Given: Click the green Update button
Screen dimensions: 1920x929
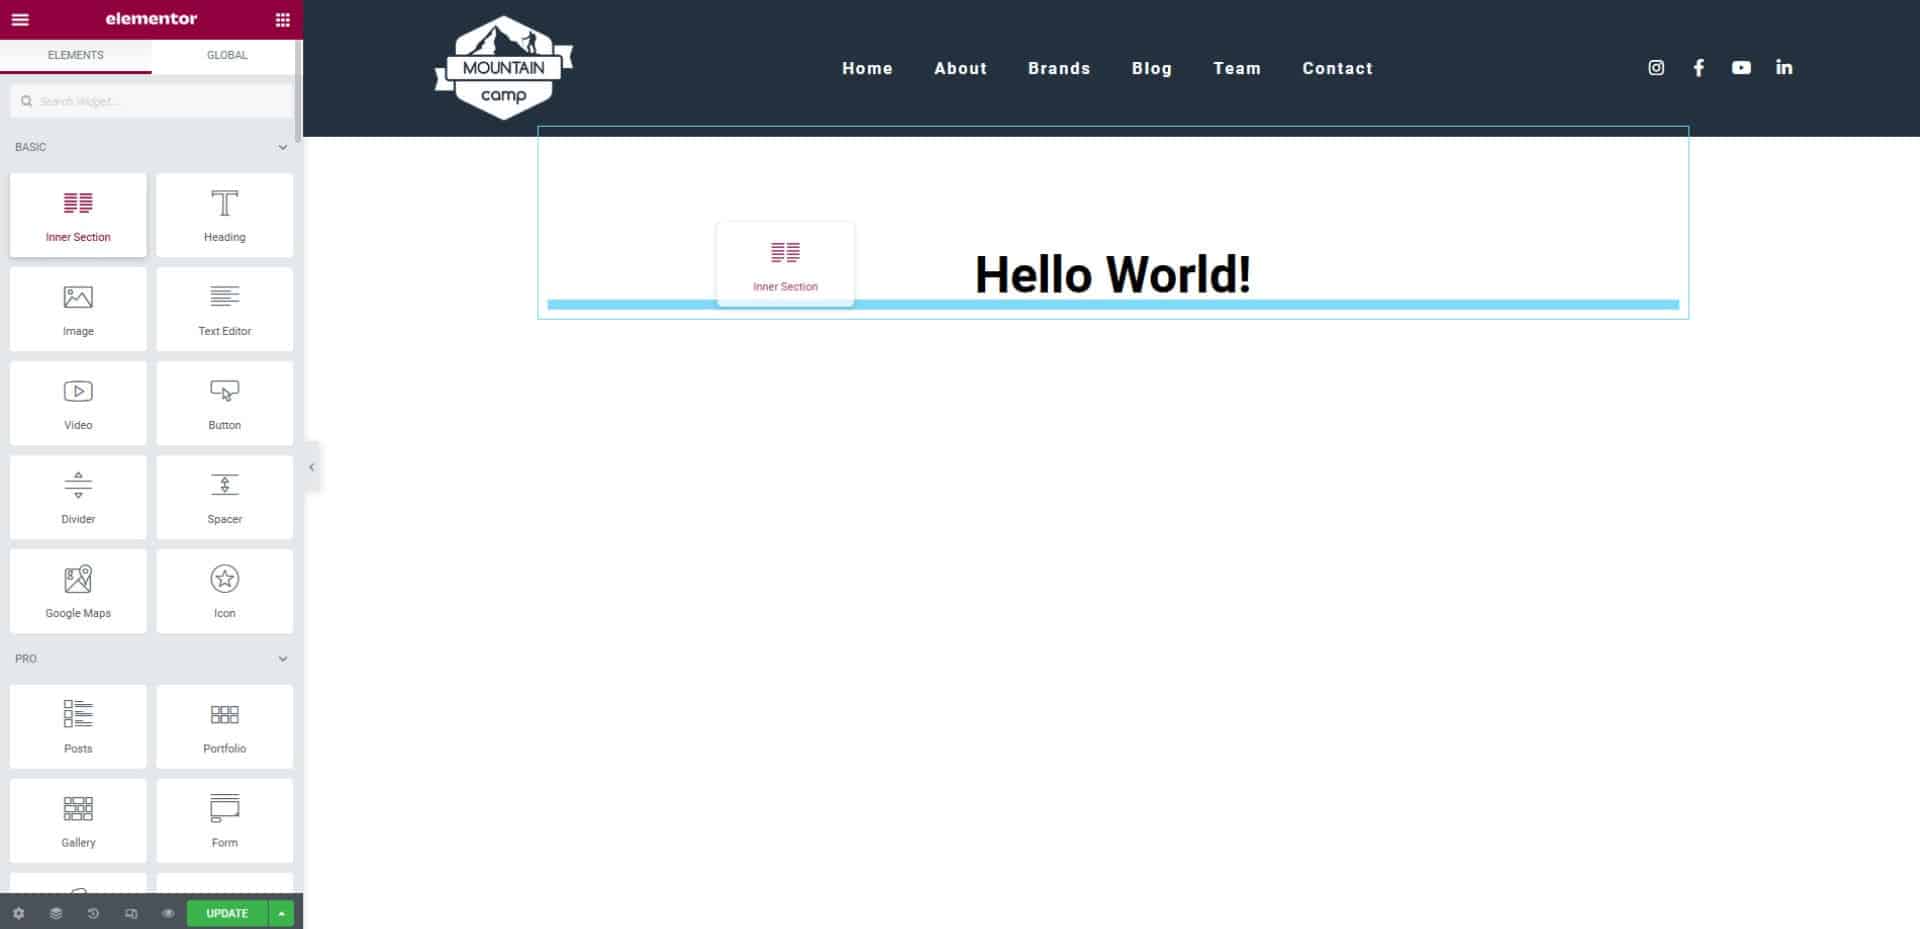Looking at the screenshot, I should [227, 913].
